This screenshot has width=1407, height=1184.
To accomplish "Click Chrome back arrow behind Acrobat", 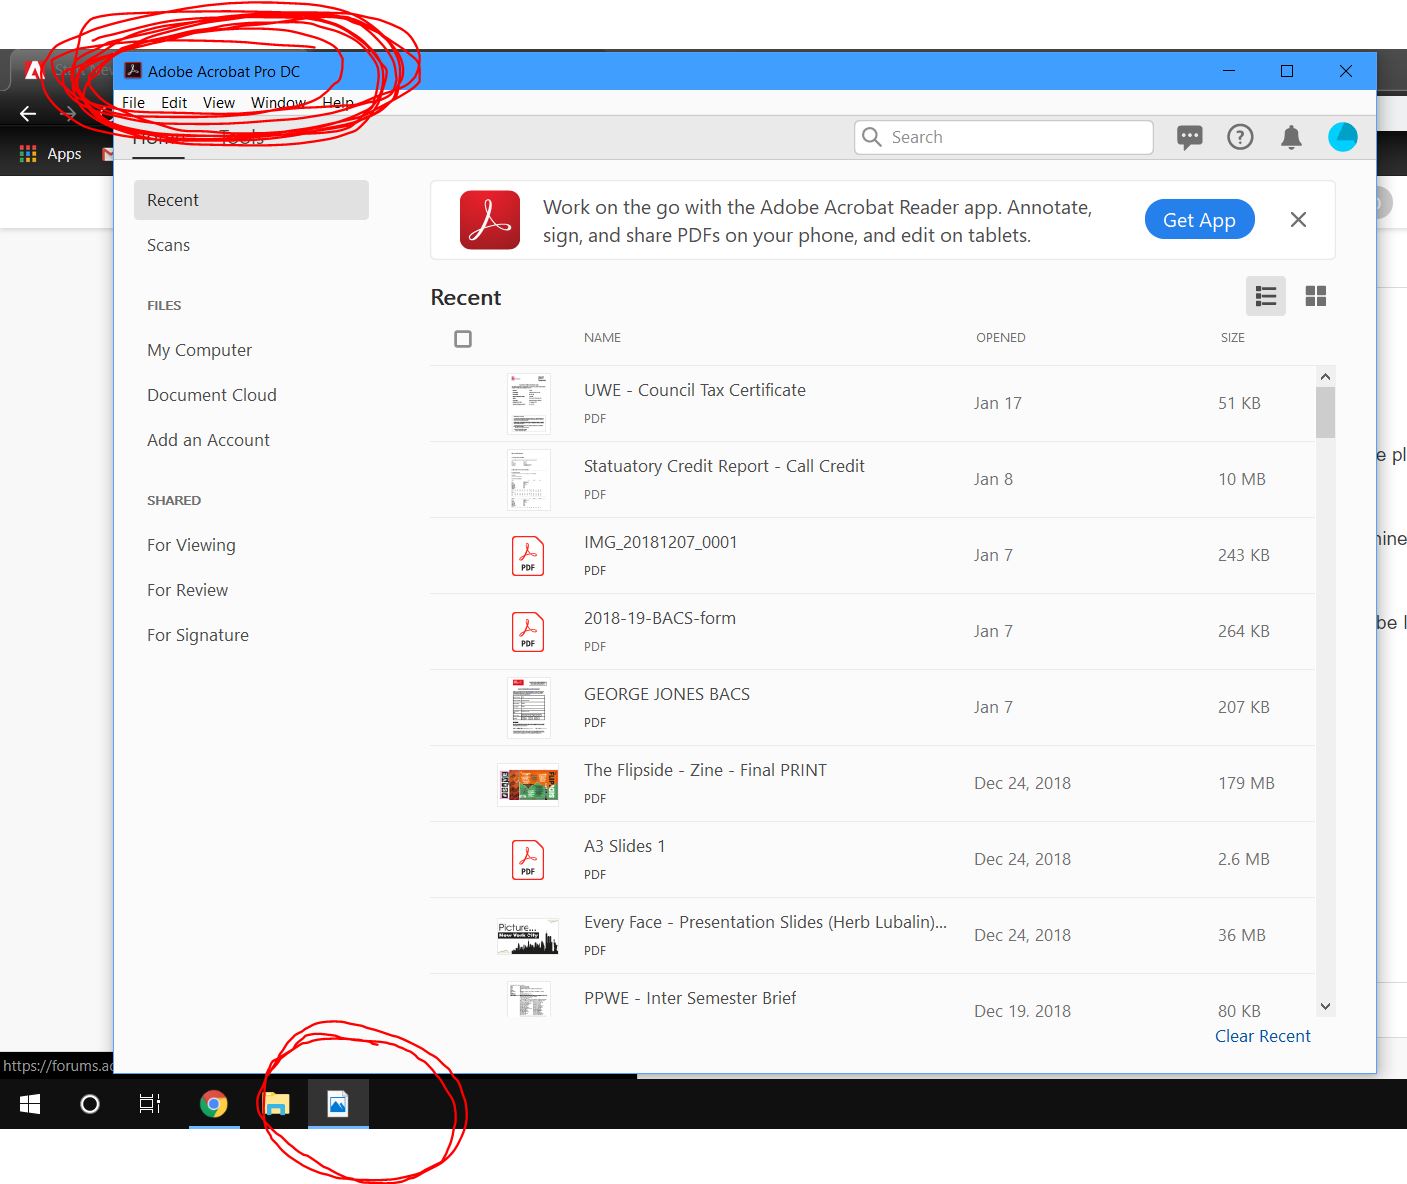I will (28, 114).
